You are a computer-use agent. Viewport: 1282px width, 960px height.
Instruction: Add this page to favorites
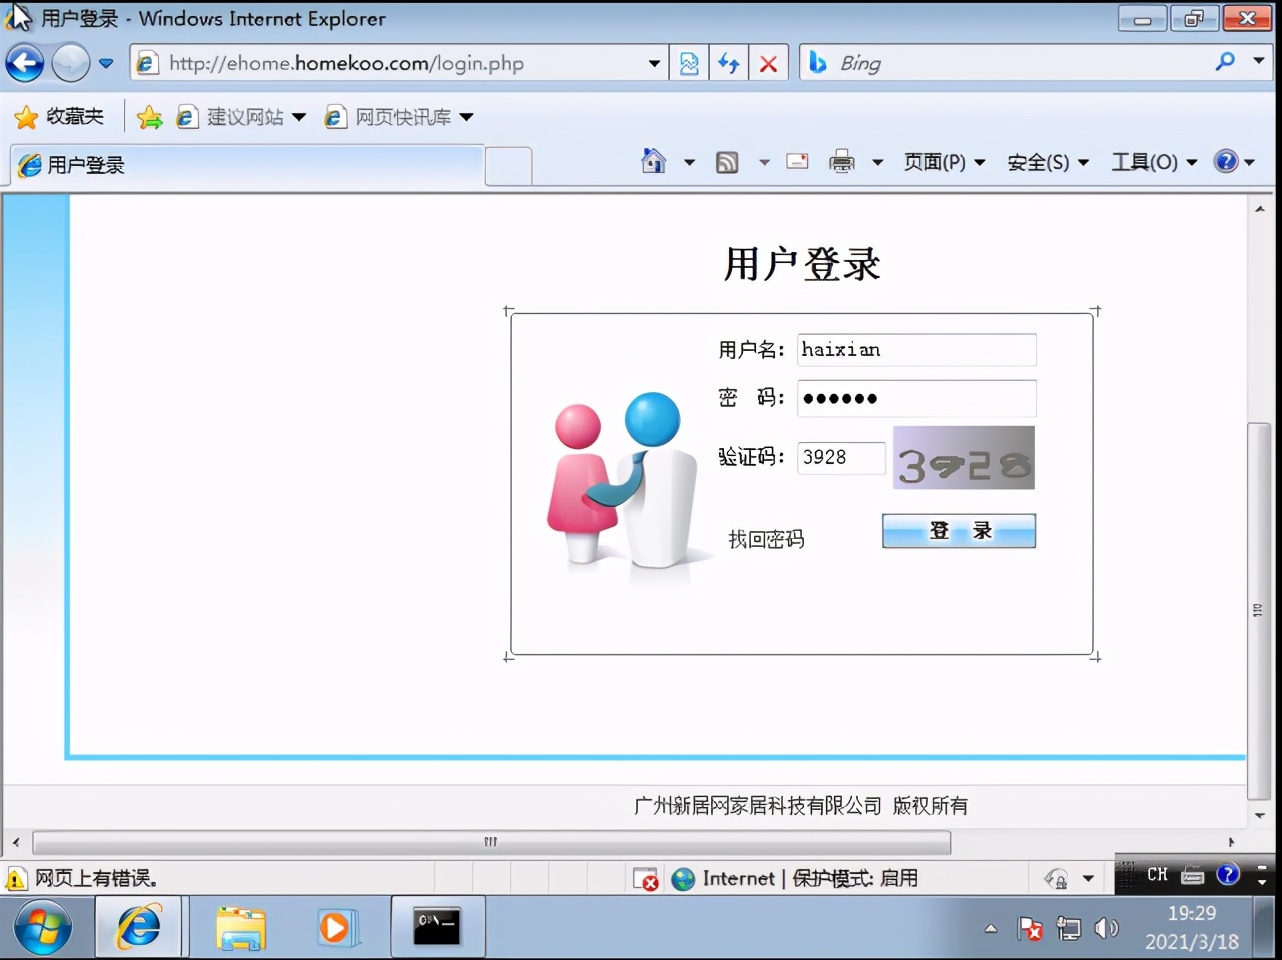(x=148, y=116)
